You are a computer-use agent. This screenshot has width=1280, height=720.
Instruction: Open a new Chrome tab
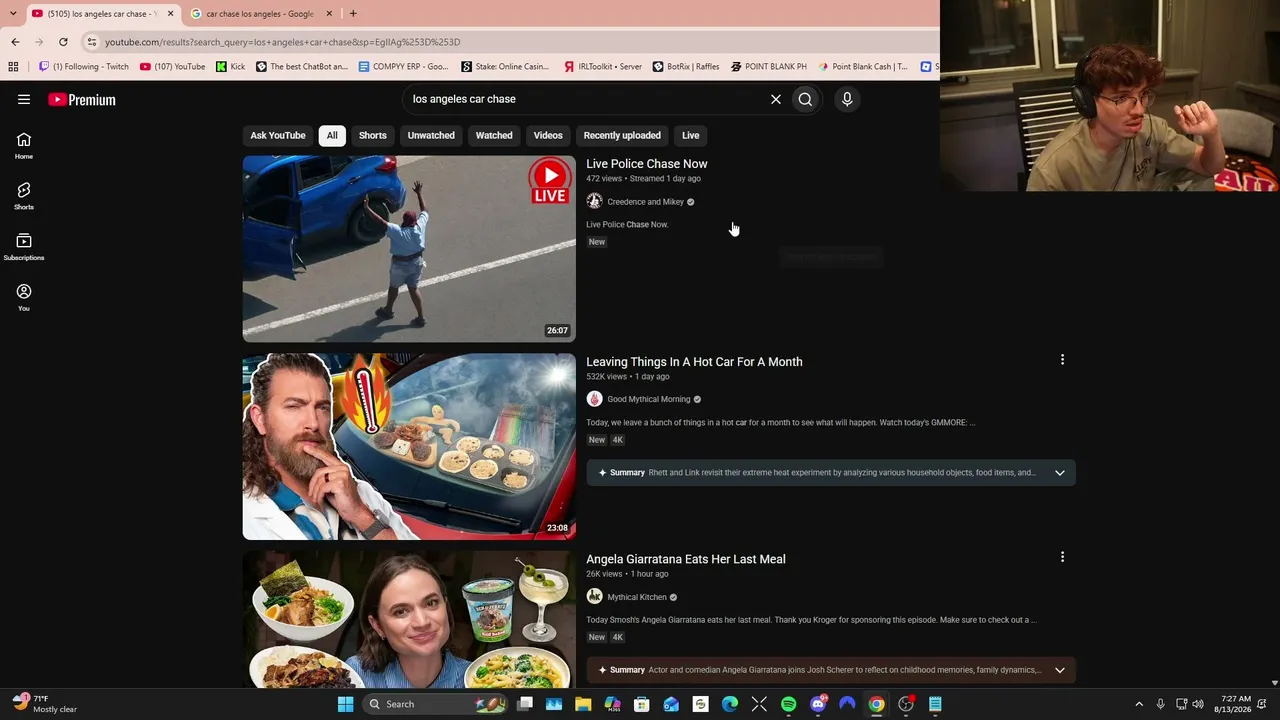353,14
